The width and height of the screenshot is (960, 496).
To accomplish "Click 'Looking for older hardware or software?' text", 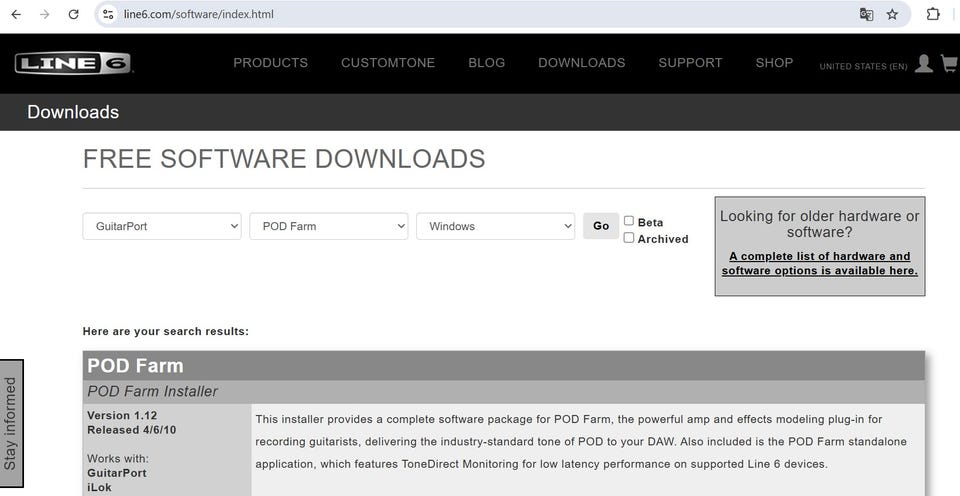I will (819, 224).
